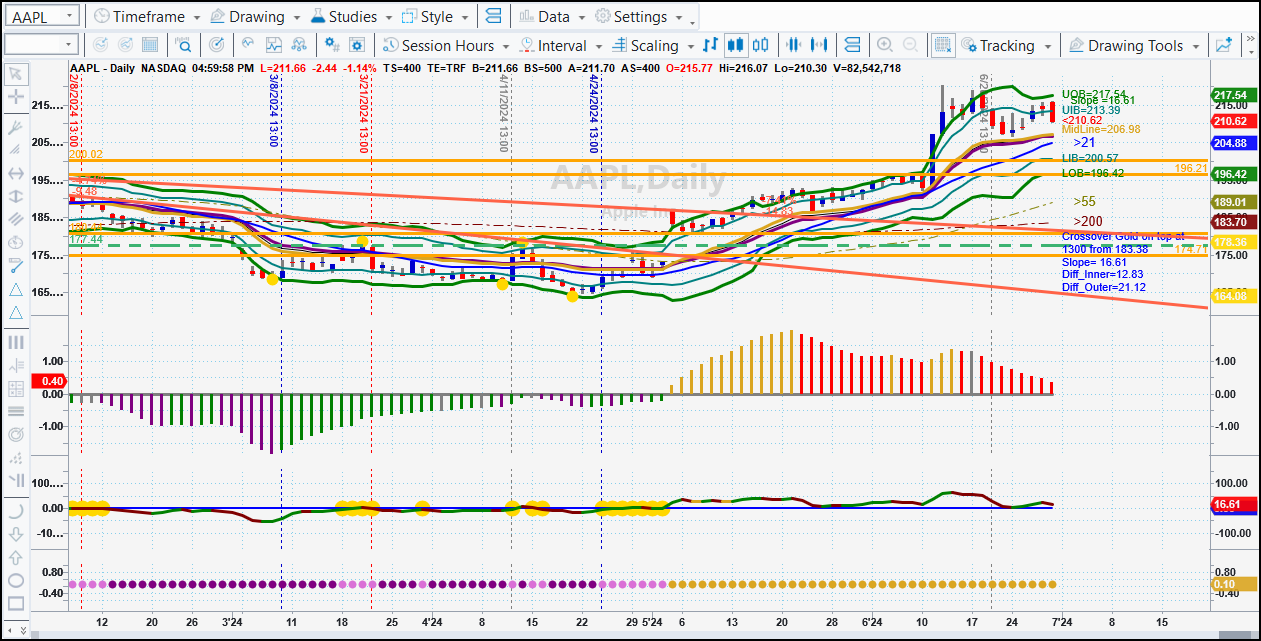Click the gear with hash settings icon
The height and width of the screenshot is (641, 1261).
[x=332, y=45]
